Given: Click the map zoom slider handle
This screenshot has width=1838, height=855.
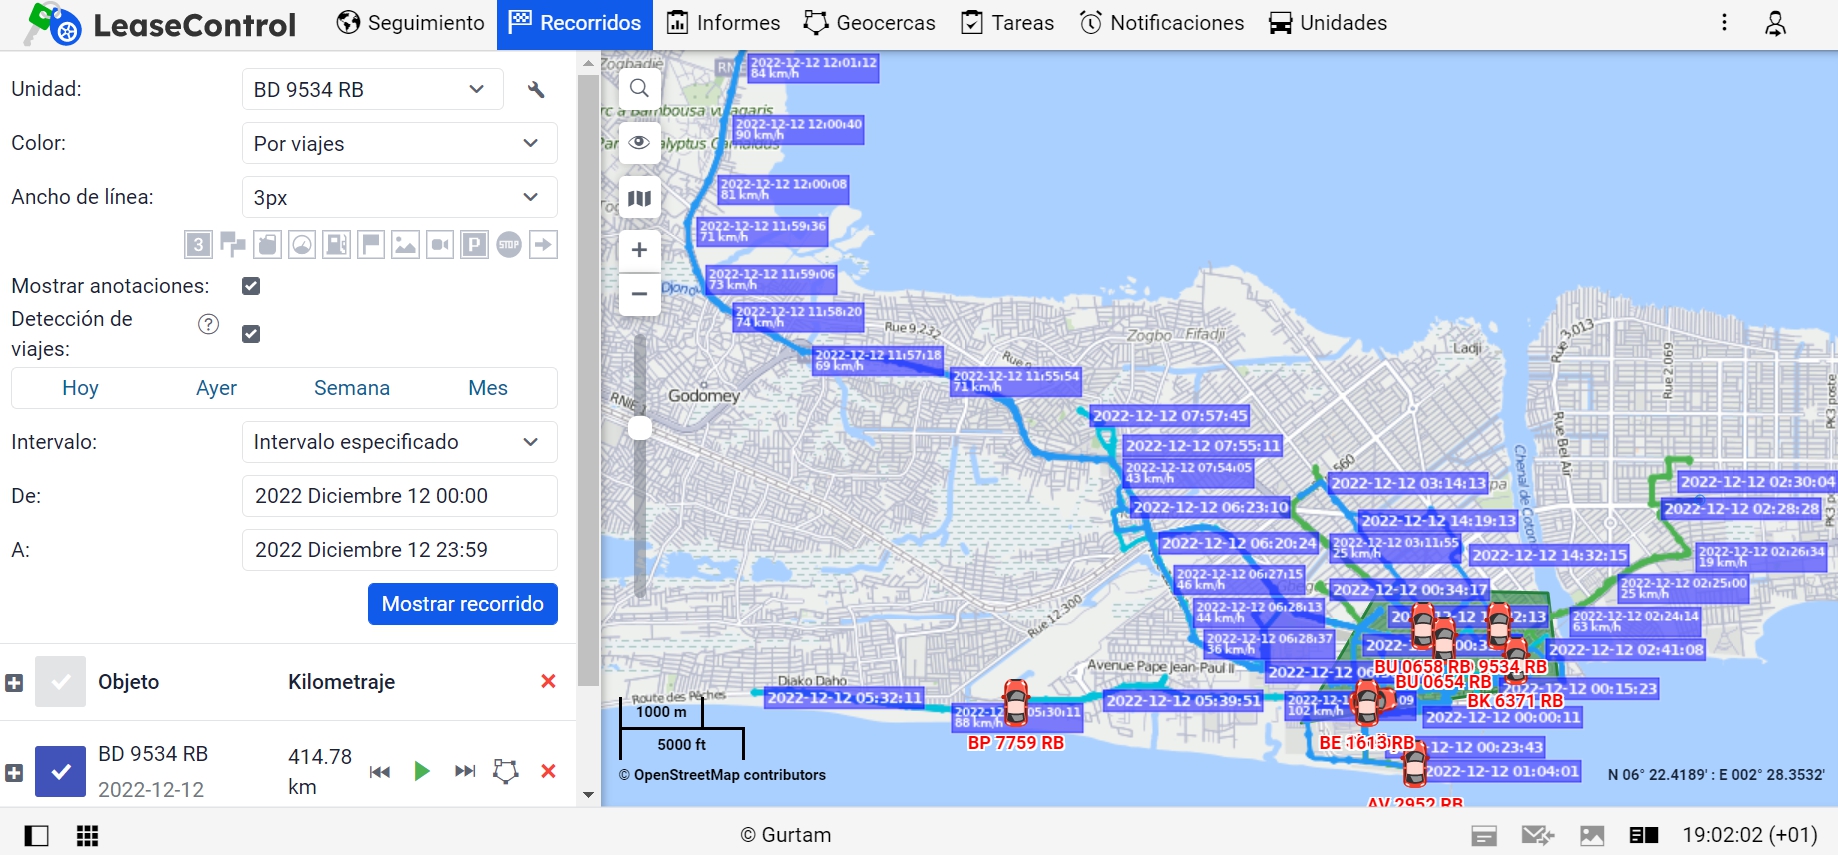Looking at the screenshot, I should pos(640,428).
